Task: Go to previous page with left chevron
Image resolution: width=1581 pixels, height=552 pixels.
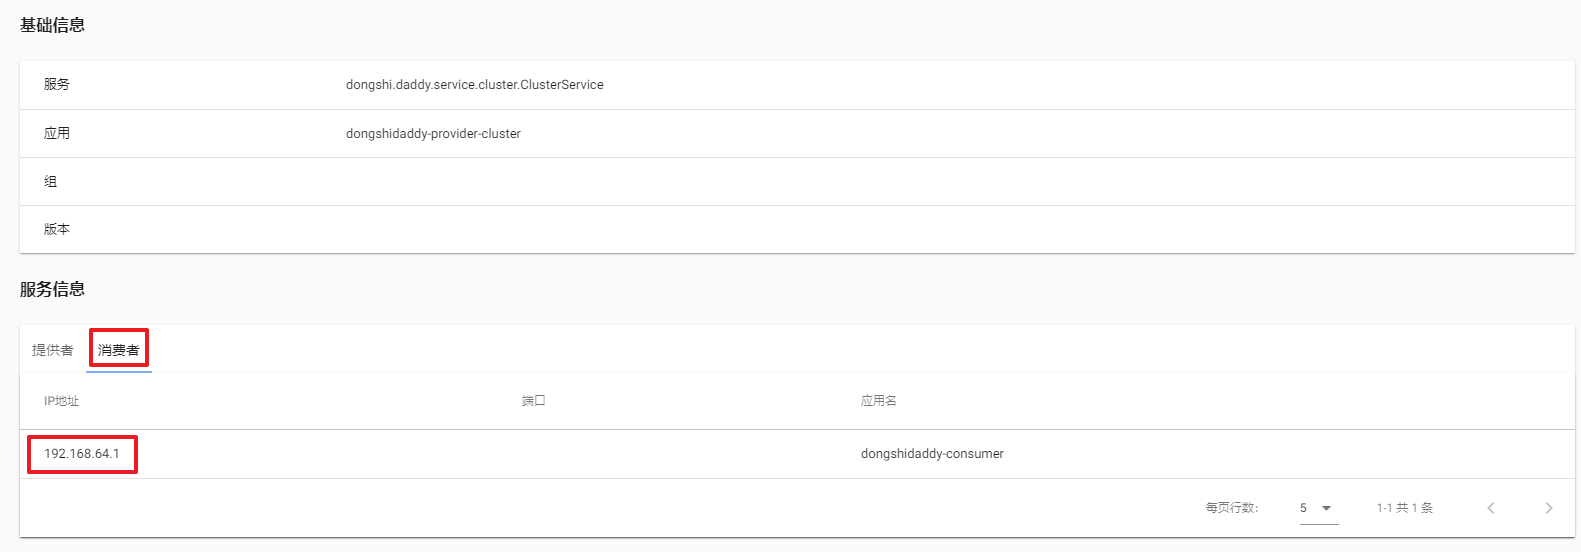Action: 1491,508
